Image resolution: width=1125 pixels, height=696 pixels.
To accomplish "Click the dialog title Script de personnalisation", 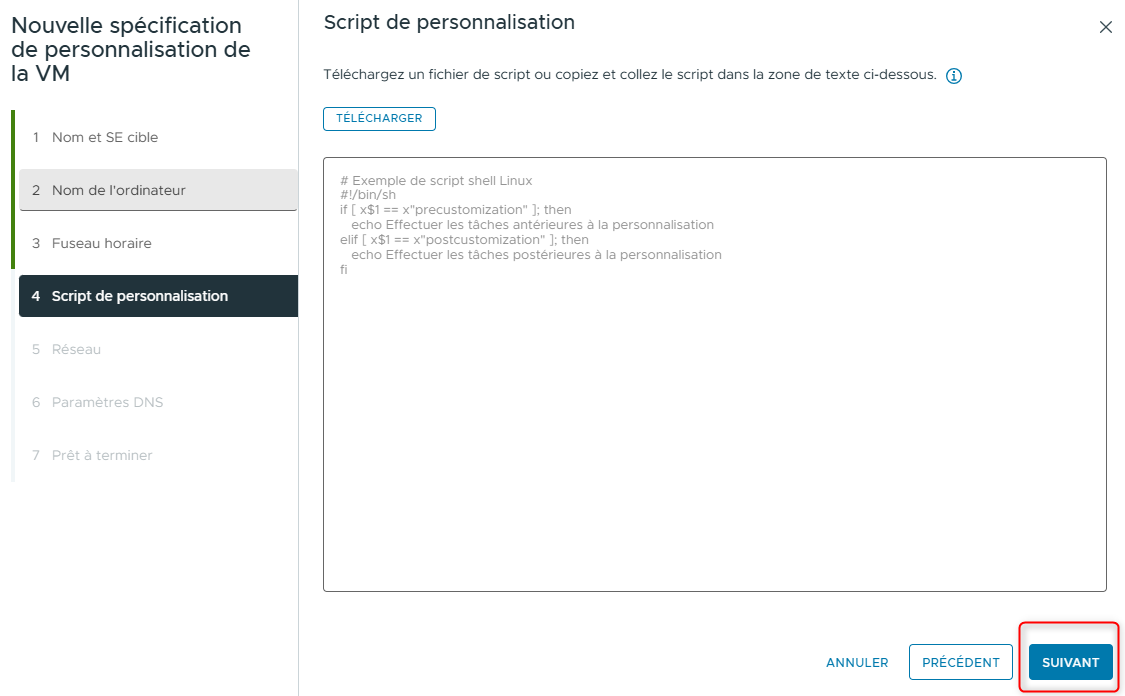I will pos(448,21).
